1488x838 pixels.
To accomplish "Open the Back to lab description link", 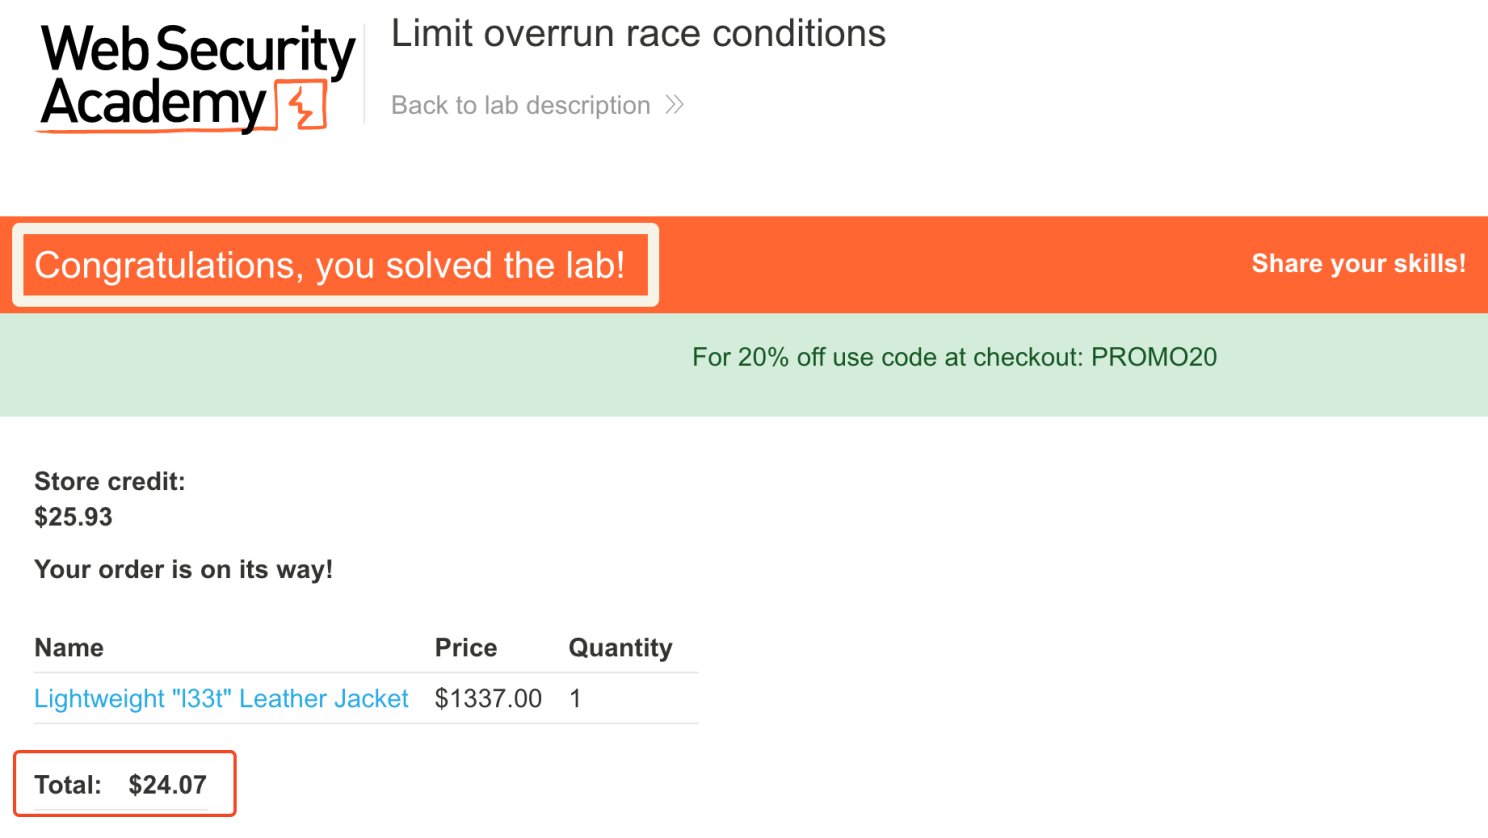I will point(520,105).
